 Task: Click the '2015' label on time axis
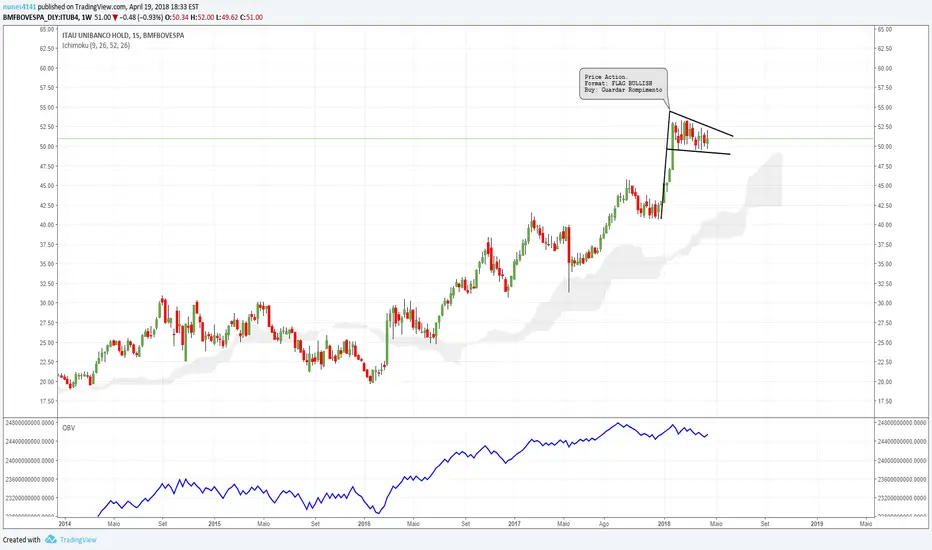pos(215,524)
